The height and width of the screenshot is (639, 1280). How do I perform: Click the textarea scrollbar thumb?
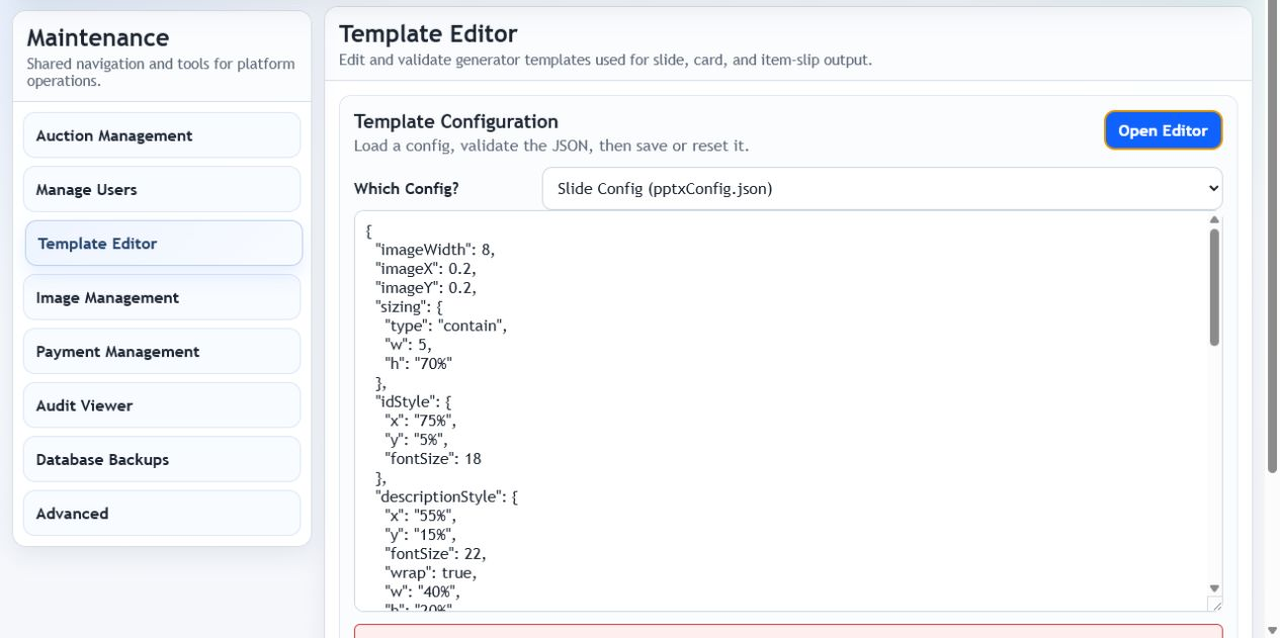pos(1214,287)
